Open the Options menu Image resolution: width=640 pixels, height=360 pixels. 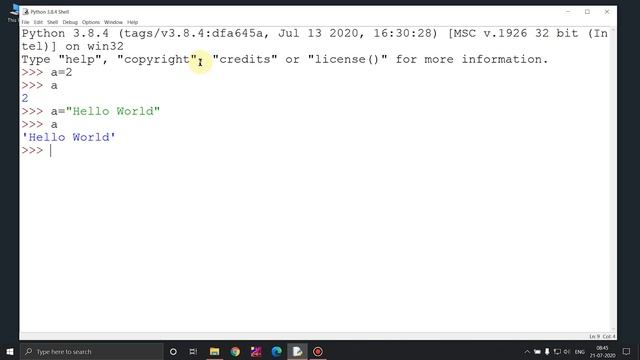(91, 22)
